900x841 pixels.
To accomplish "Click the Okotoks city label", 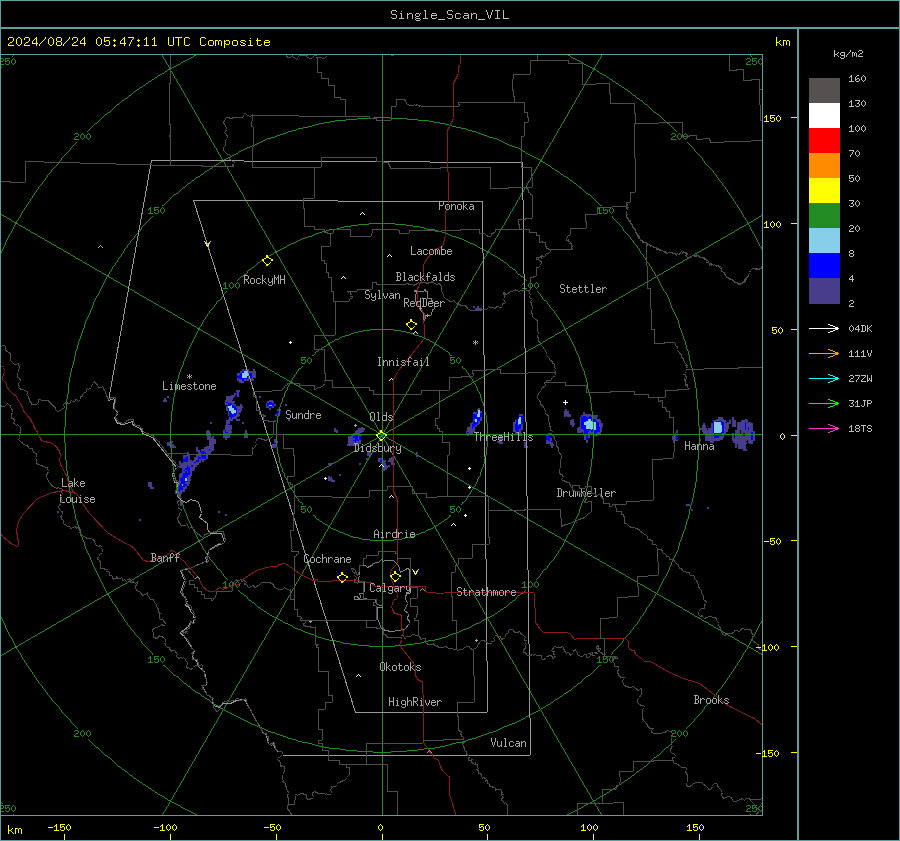I will [x=400, y=667].
